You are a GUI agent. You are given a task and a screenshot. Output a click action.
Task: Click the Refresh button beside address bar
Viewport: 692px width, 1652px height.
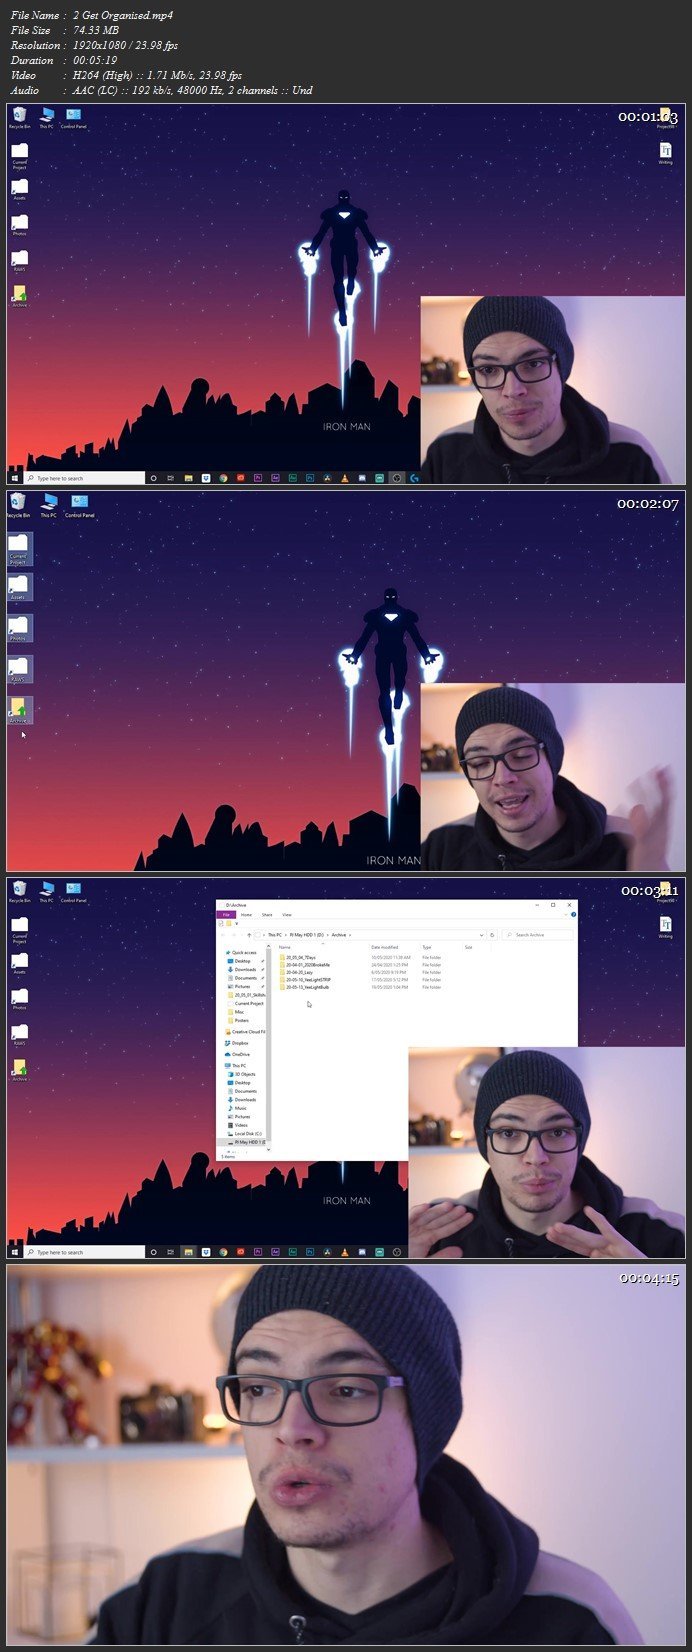492,935
